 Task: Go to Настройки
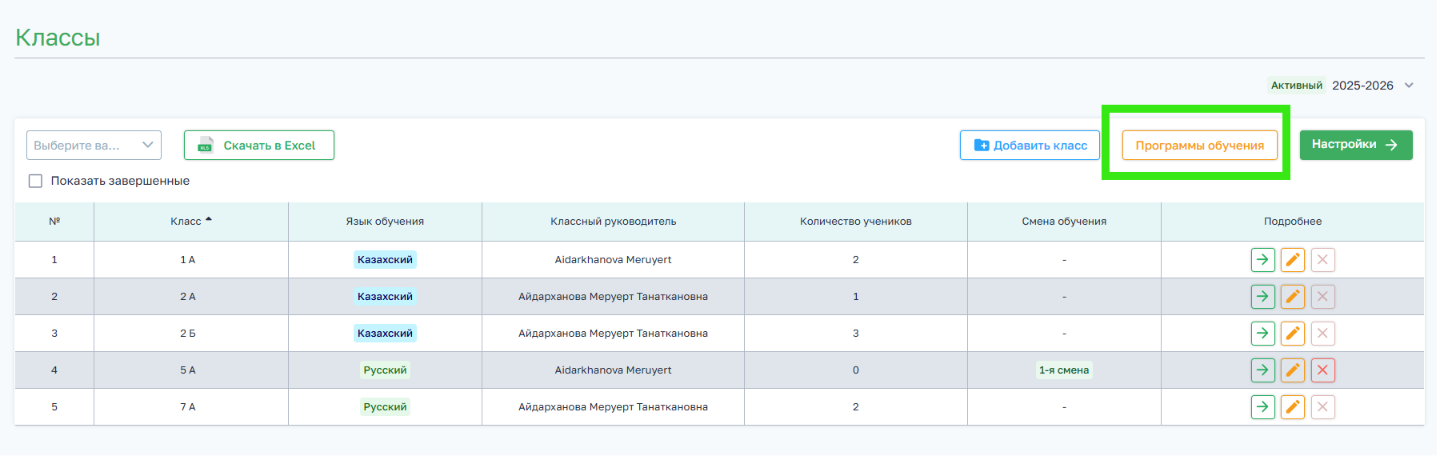[x=1356, y=145]
